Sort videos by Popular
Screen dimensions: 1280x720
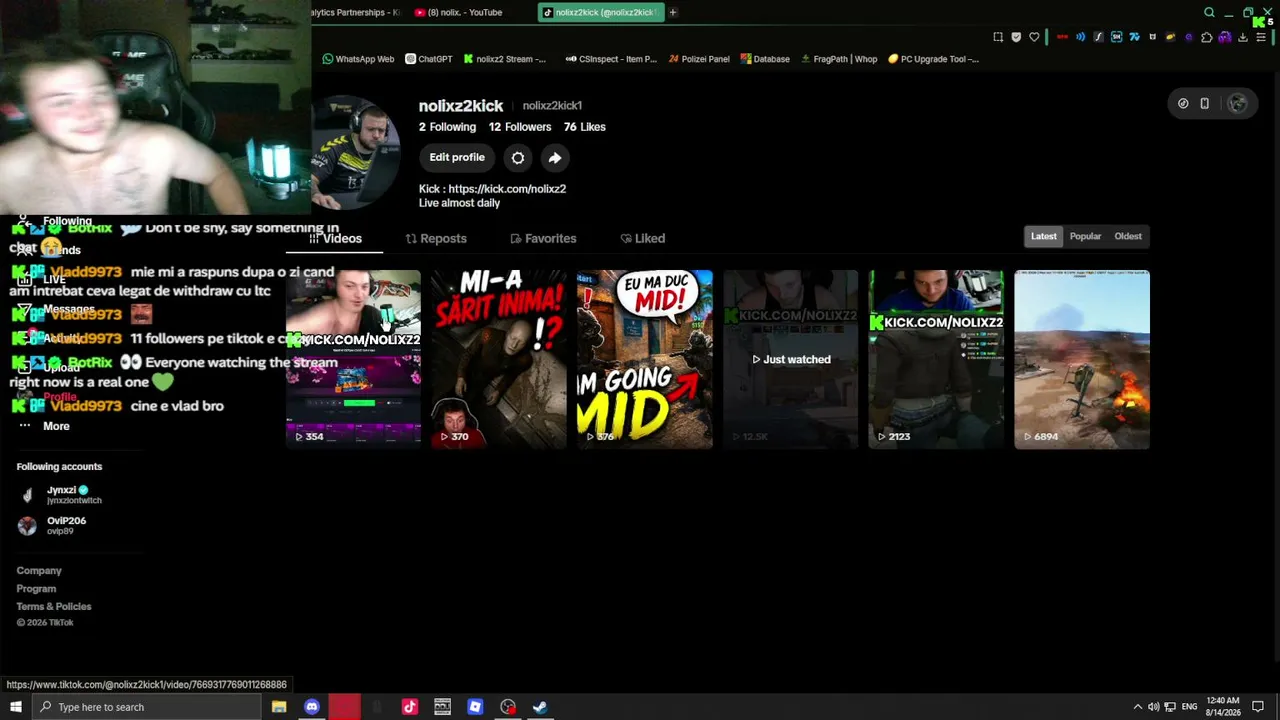point(1085,237)
